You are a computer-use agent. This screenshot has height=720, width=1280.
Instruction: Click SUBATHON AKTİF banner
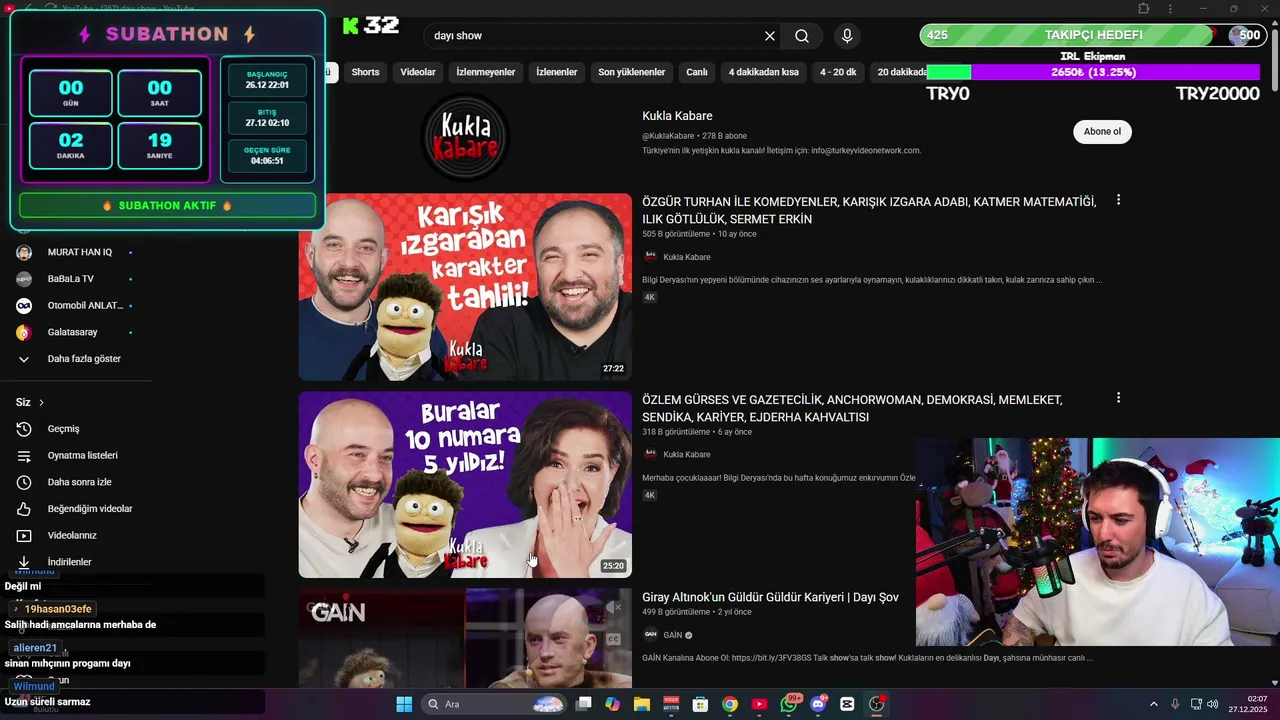coord(167,205)
